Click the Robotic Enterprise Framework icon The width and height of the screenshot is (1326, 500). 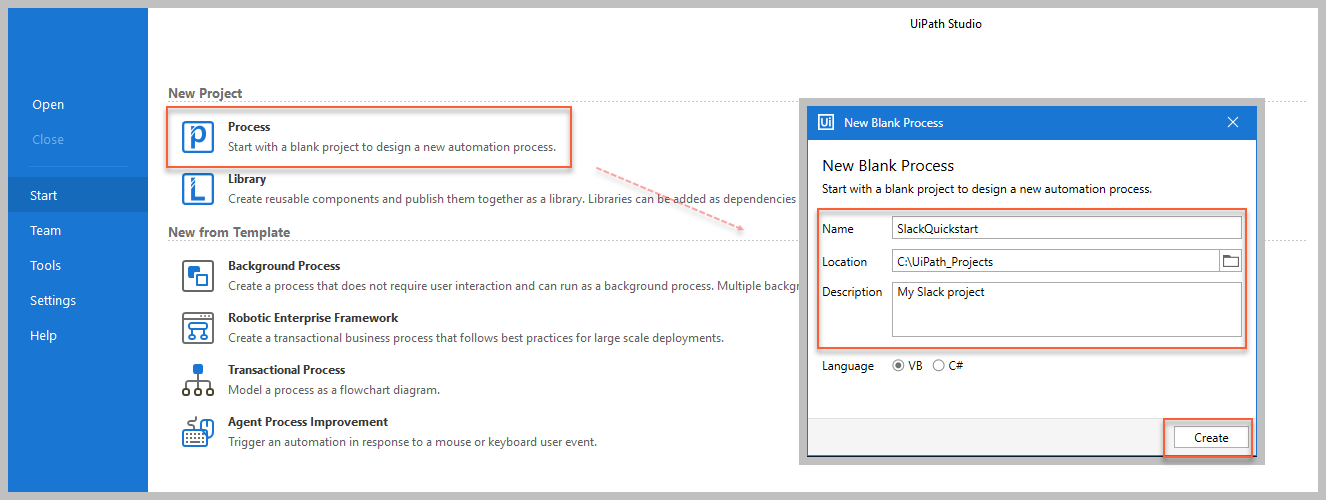pos(198,327)
